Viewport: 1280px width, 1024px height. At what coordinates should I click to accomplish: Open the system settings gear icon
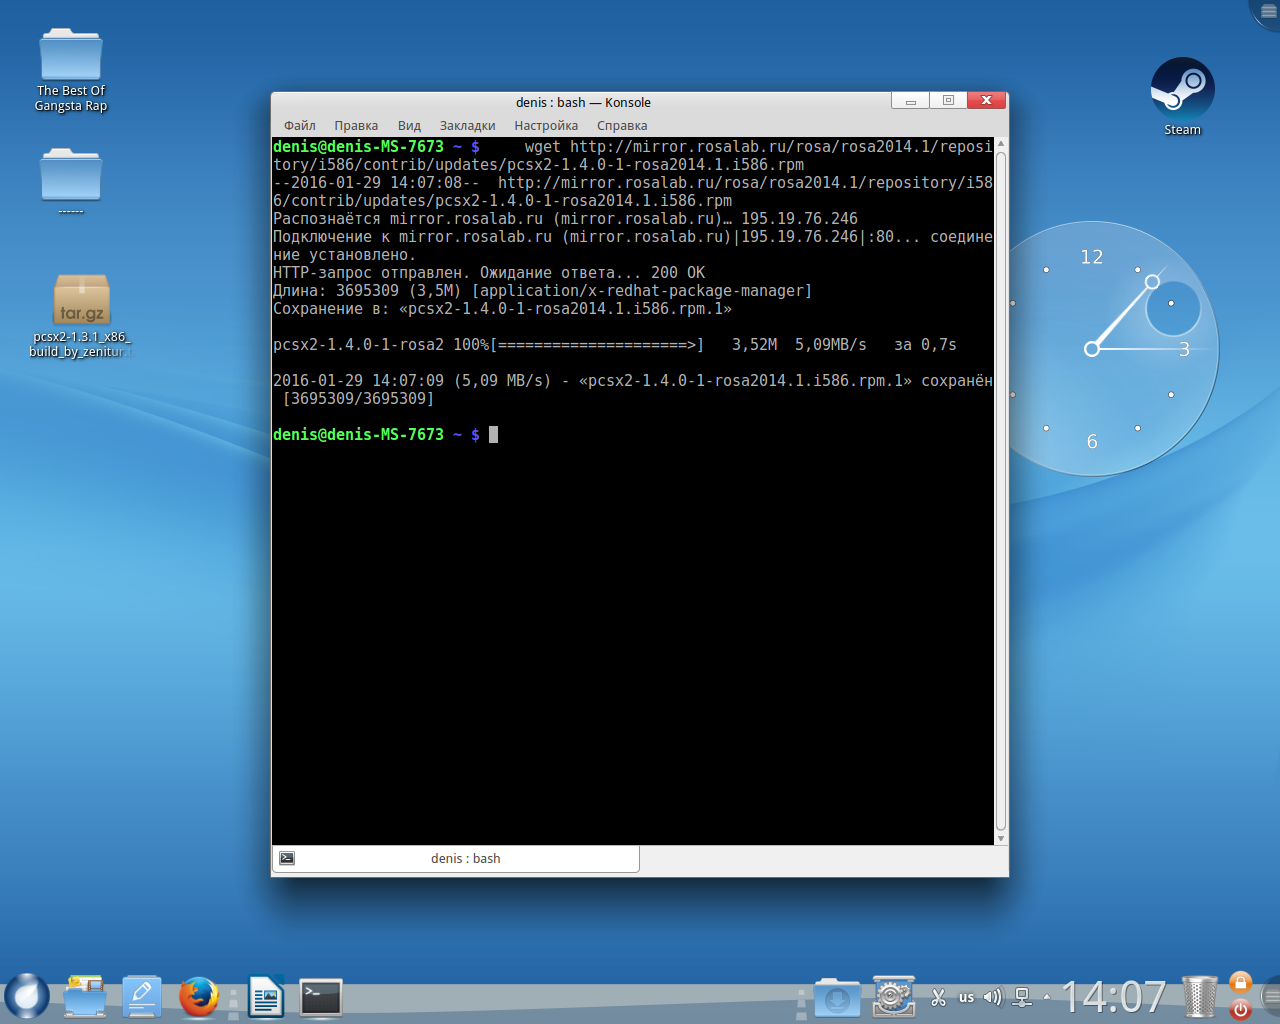coord(893,997)
